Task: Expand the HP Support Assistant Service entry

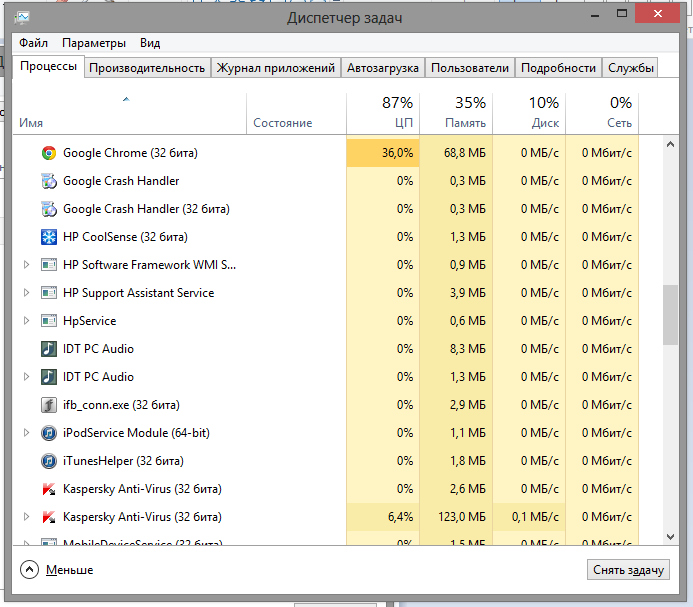Action: (27, 293)
